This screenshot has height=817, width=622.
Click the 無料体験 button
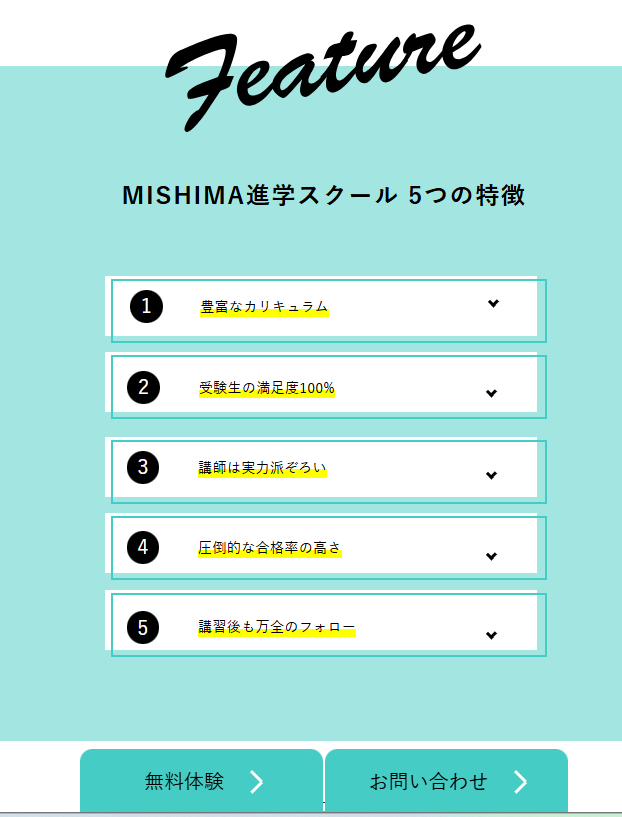coord(201,781)
